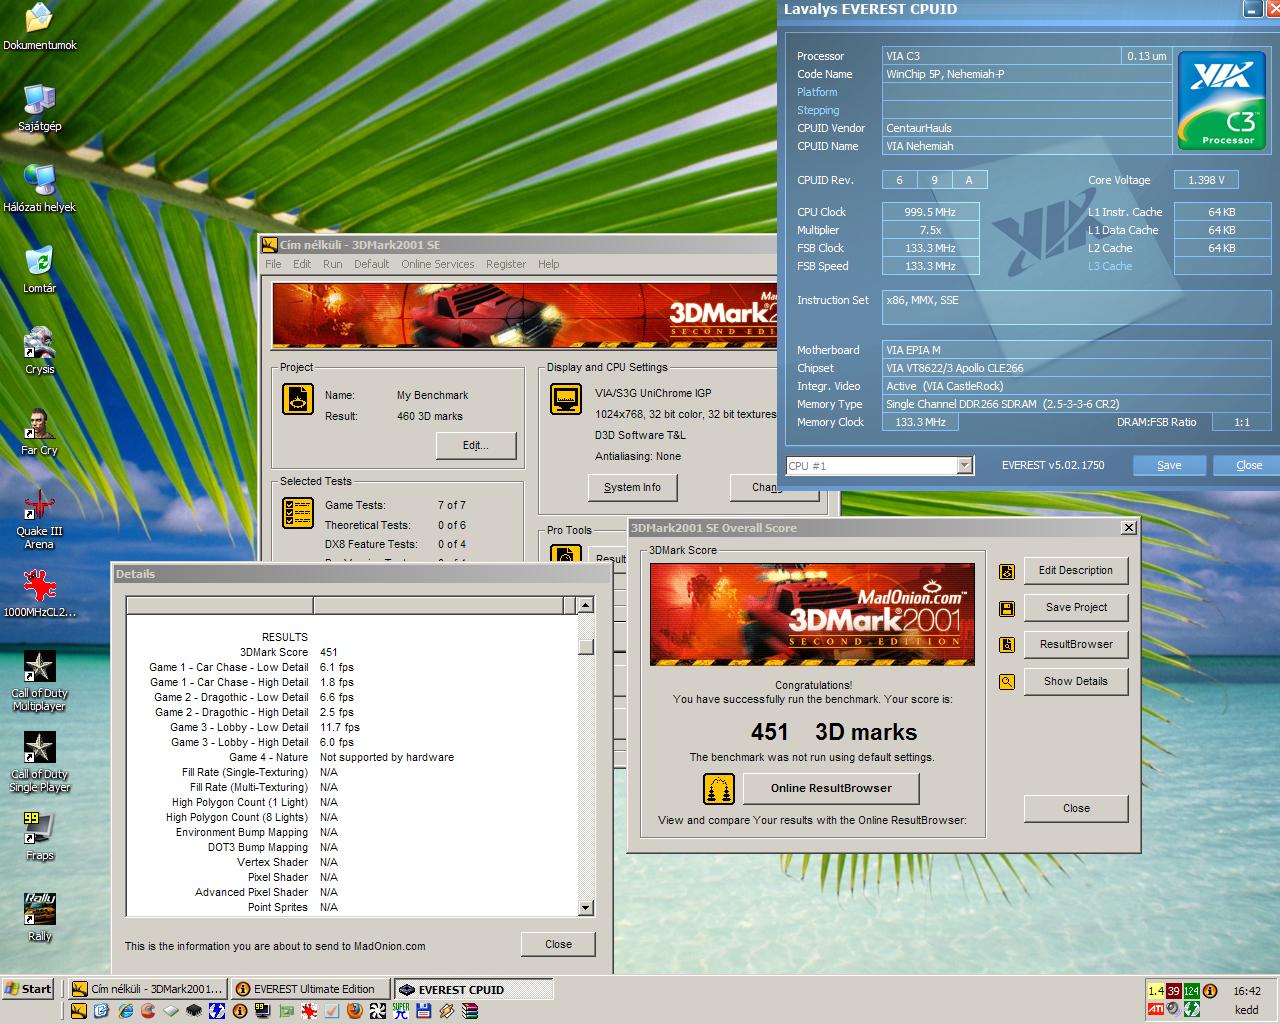
Task: Click the System Info button
Action: 632,487
